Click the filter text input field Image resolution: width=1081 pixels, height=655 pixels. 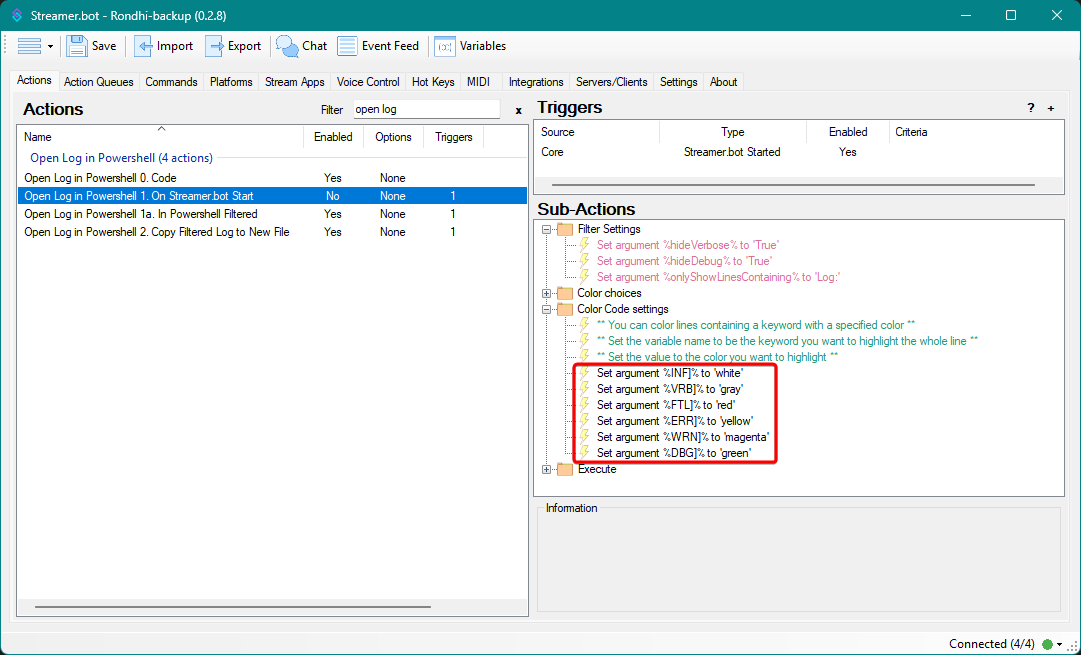click(x=426, y=110)
